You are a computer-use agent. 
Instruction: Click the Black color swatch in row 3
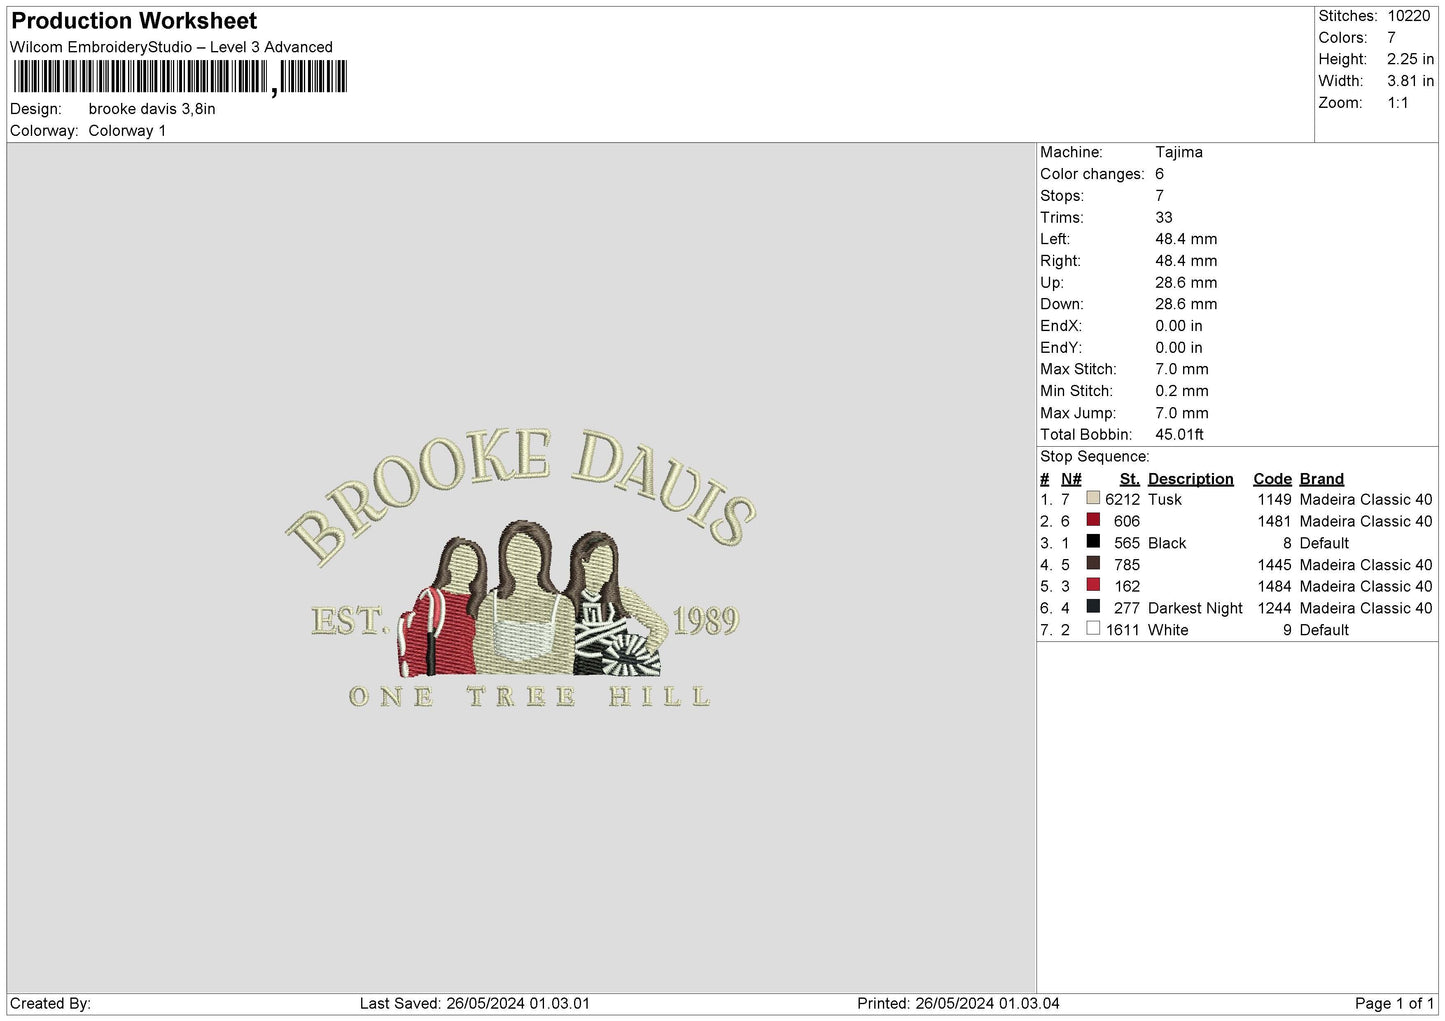point(1093,542)
